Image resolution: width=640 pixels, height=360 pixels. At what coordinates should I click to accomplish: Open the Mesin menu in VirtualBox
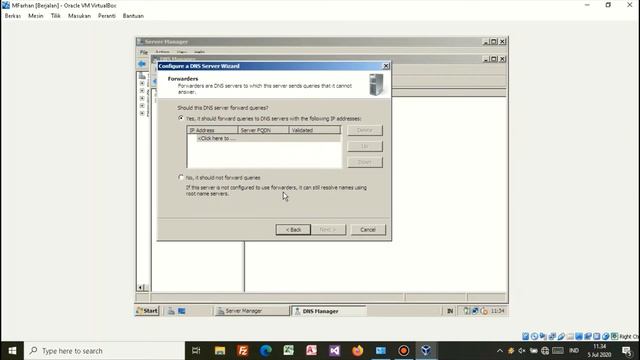click(x=36, y=16)
